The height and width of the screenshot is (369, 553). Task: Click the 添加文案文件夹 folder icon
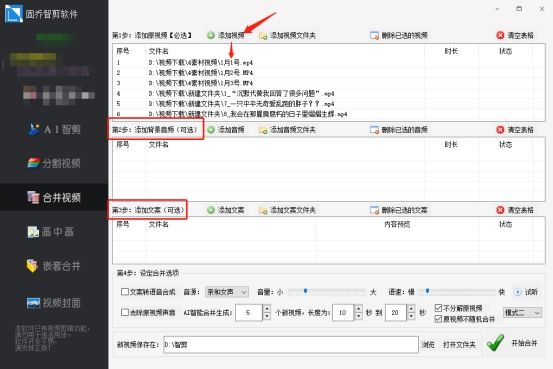pyautogui.click(x=263, y=210)
